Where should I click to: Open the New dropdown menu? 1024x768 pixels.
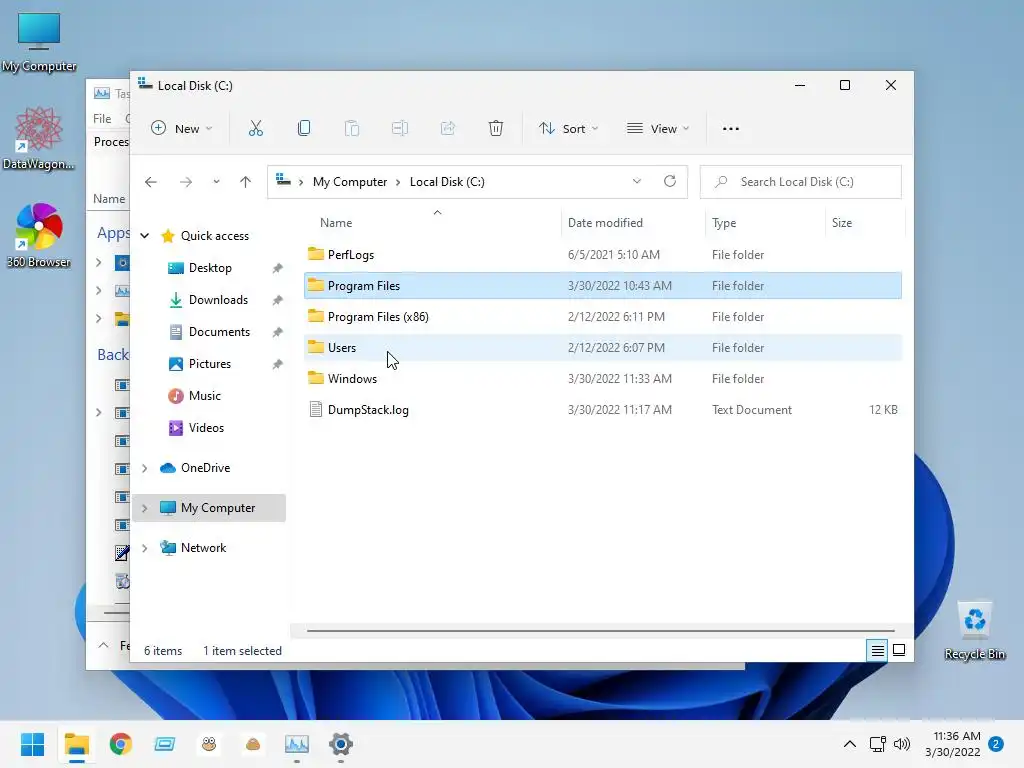point(182,129)
